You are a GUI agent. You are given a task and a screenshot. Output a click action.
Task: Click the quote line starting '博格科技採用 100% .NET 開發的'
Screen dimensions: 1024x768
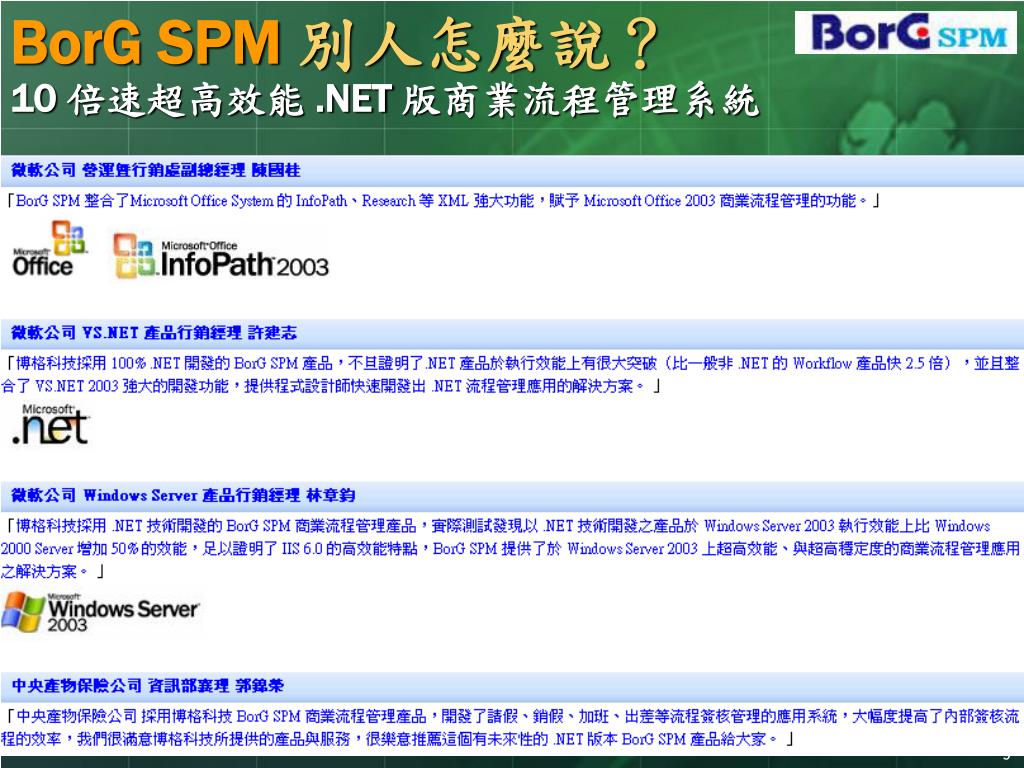click(x=512, y=364)
